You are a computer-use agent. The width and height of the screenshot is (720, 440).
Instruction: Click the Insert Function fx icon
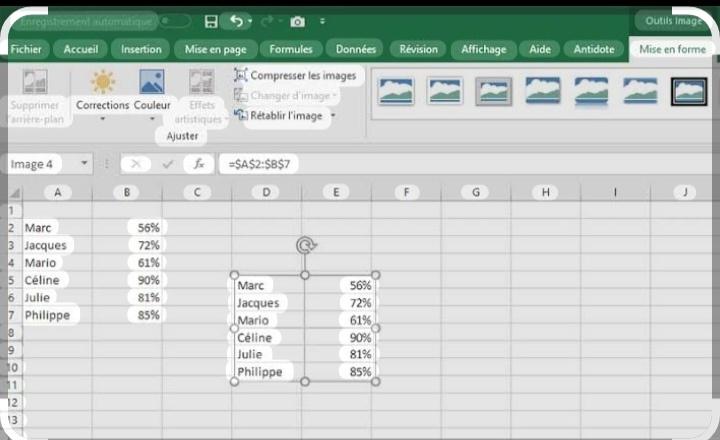(x=199, y=164)
